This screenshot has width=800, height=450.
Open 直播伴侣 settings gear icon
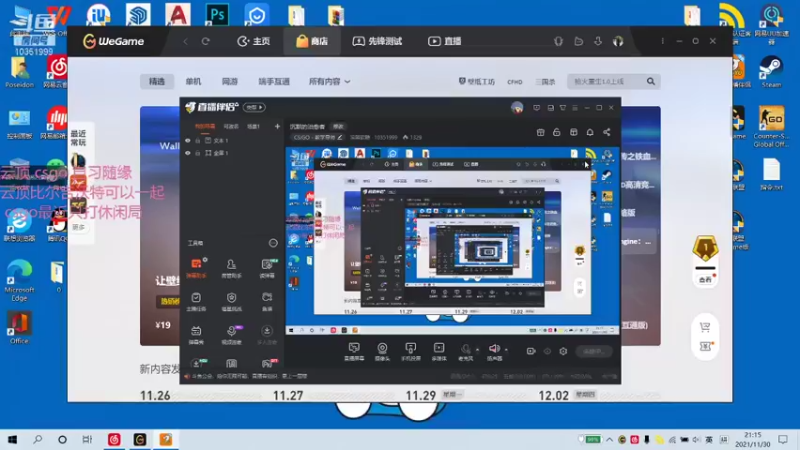(x=563, y=351)
